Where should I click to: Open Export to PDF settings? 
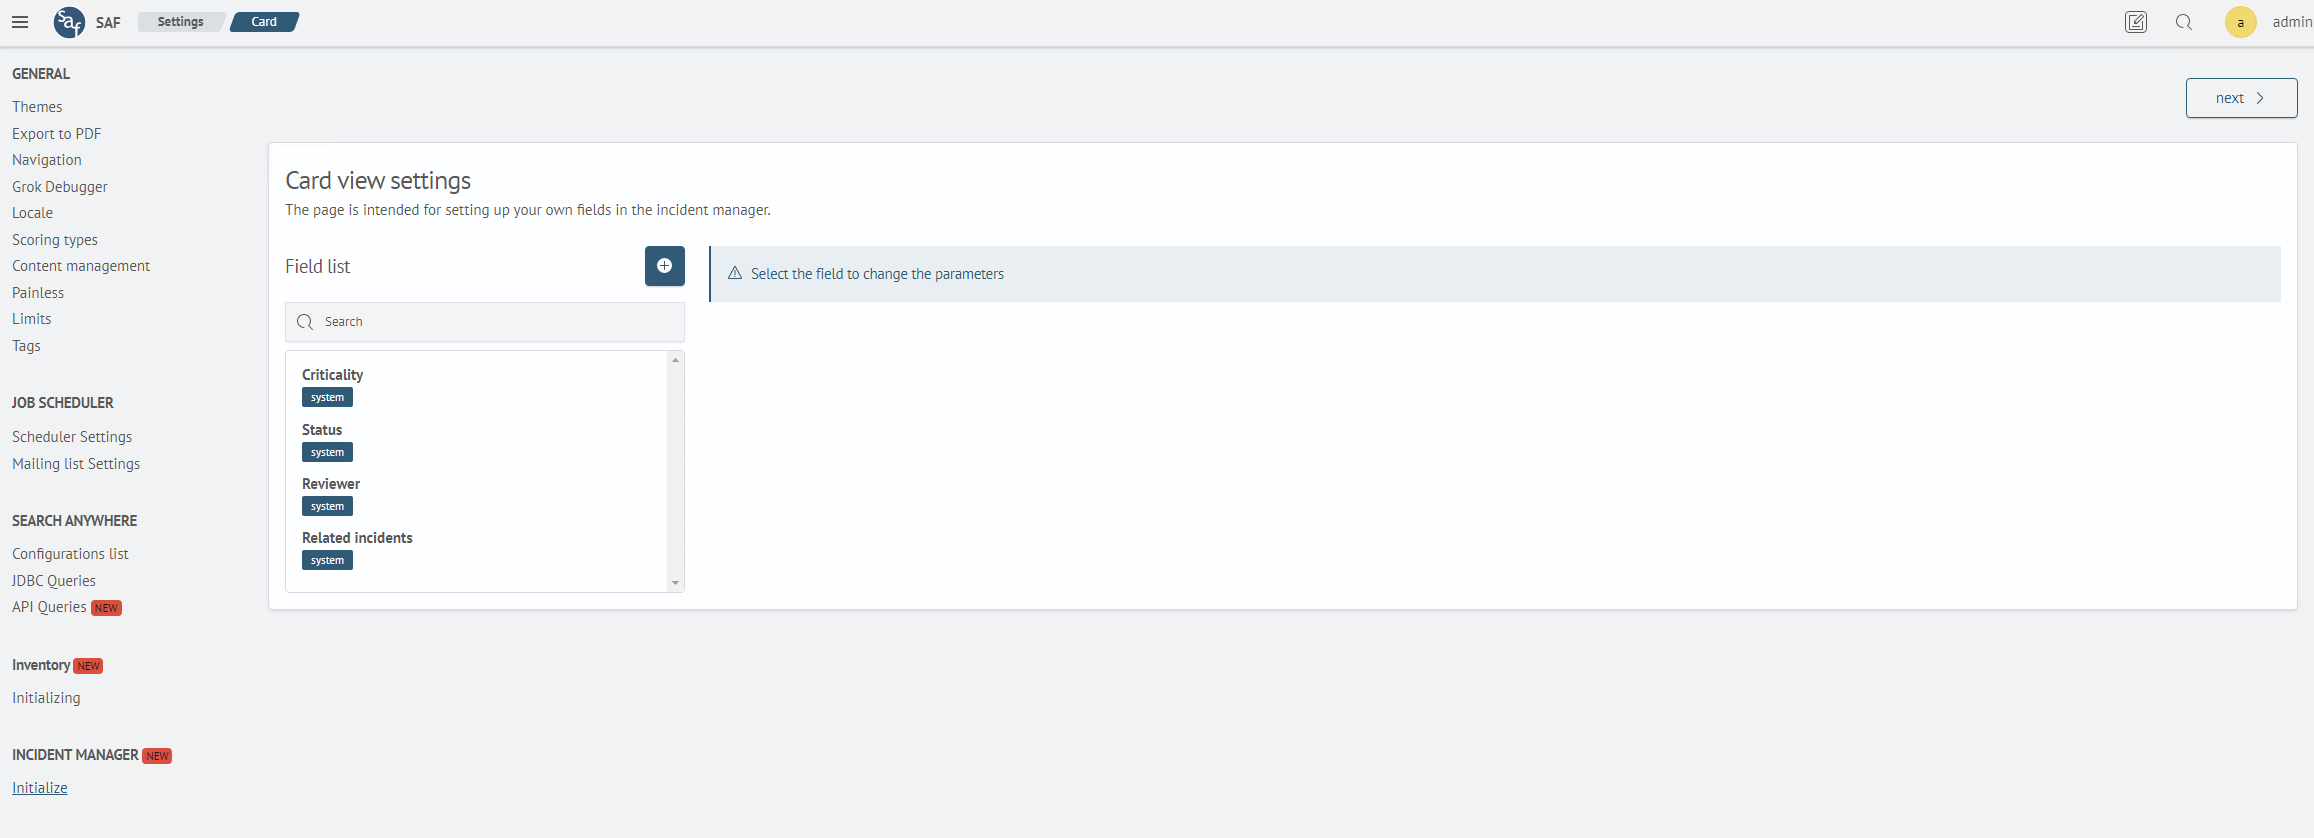point(57,134)
